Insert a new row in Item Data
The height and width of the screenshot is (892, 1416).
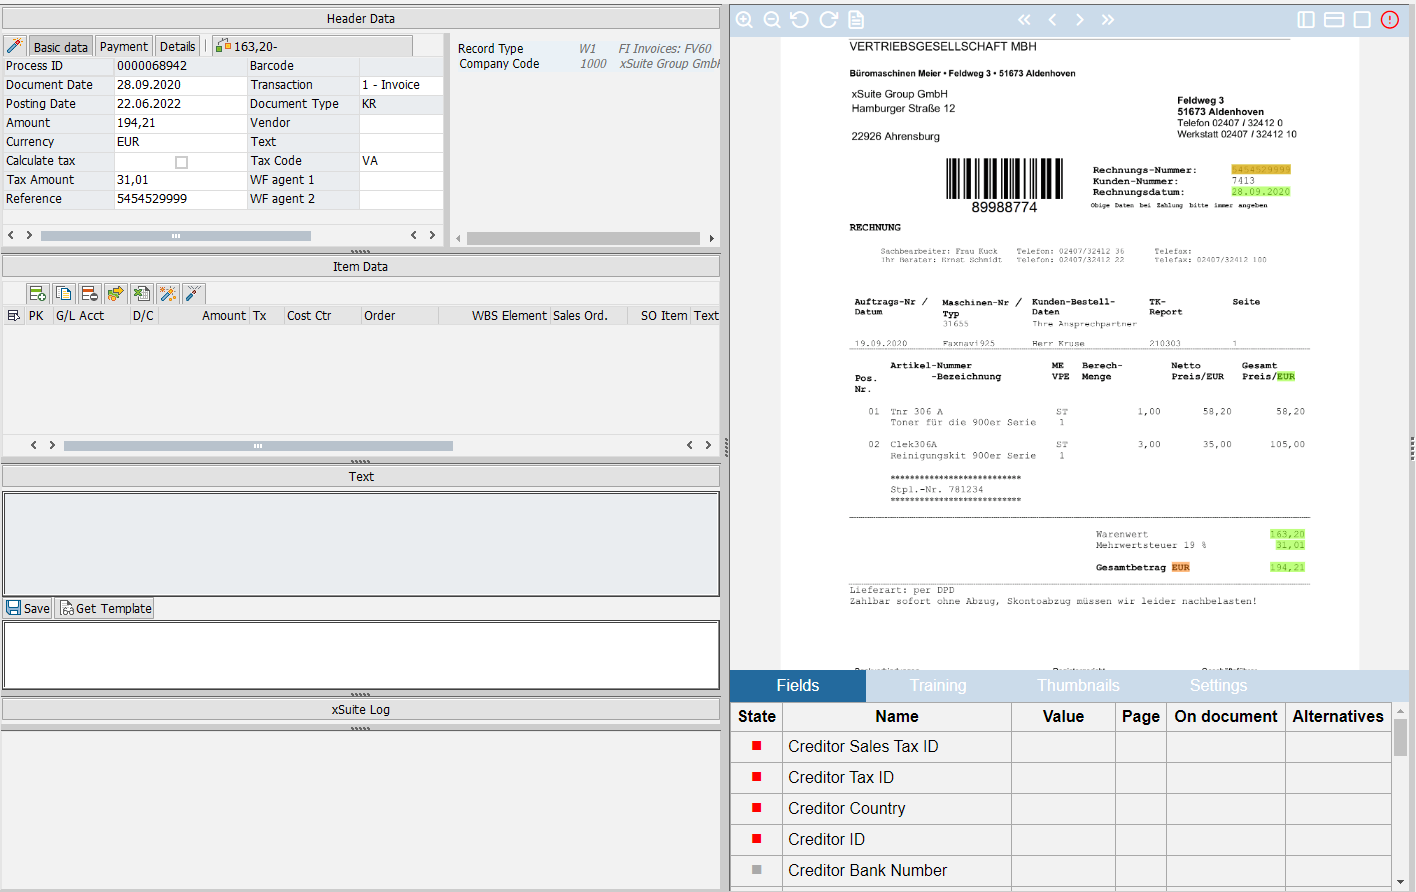[37, 293]
